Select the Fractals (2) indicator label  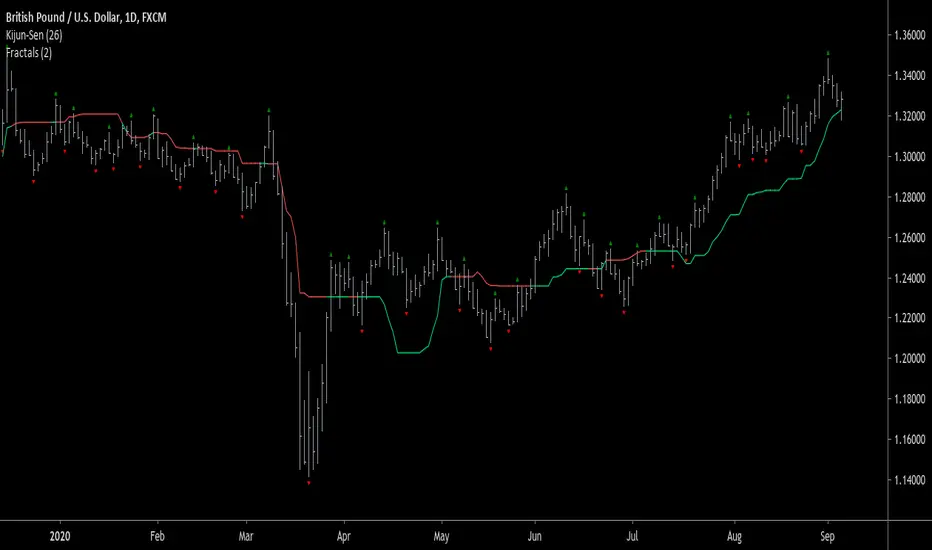click(29, 53)
